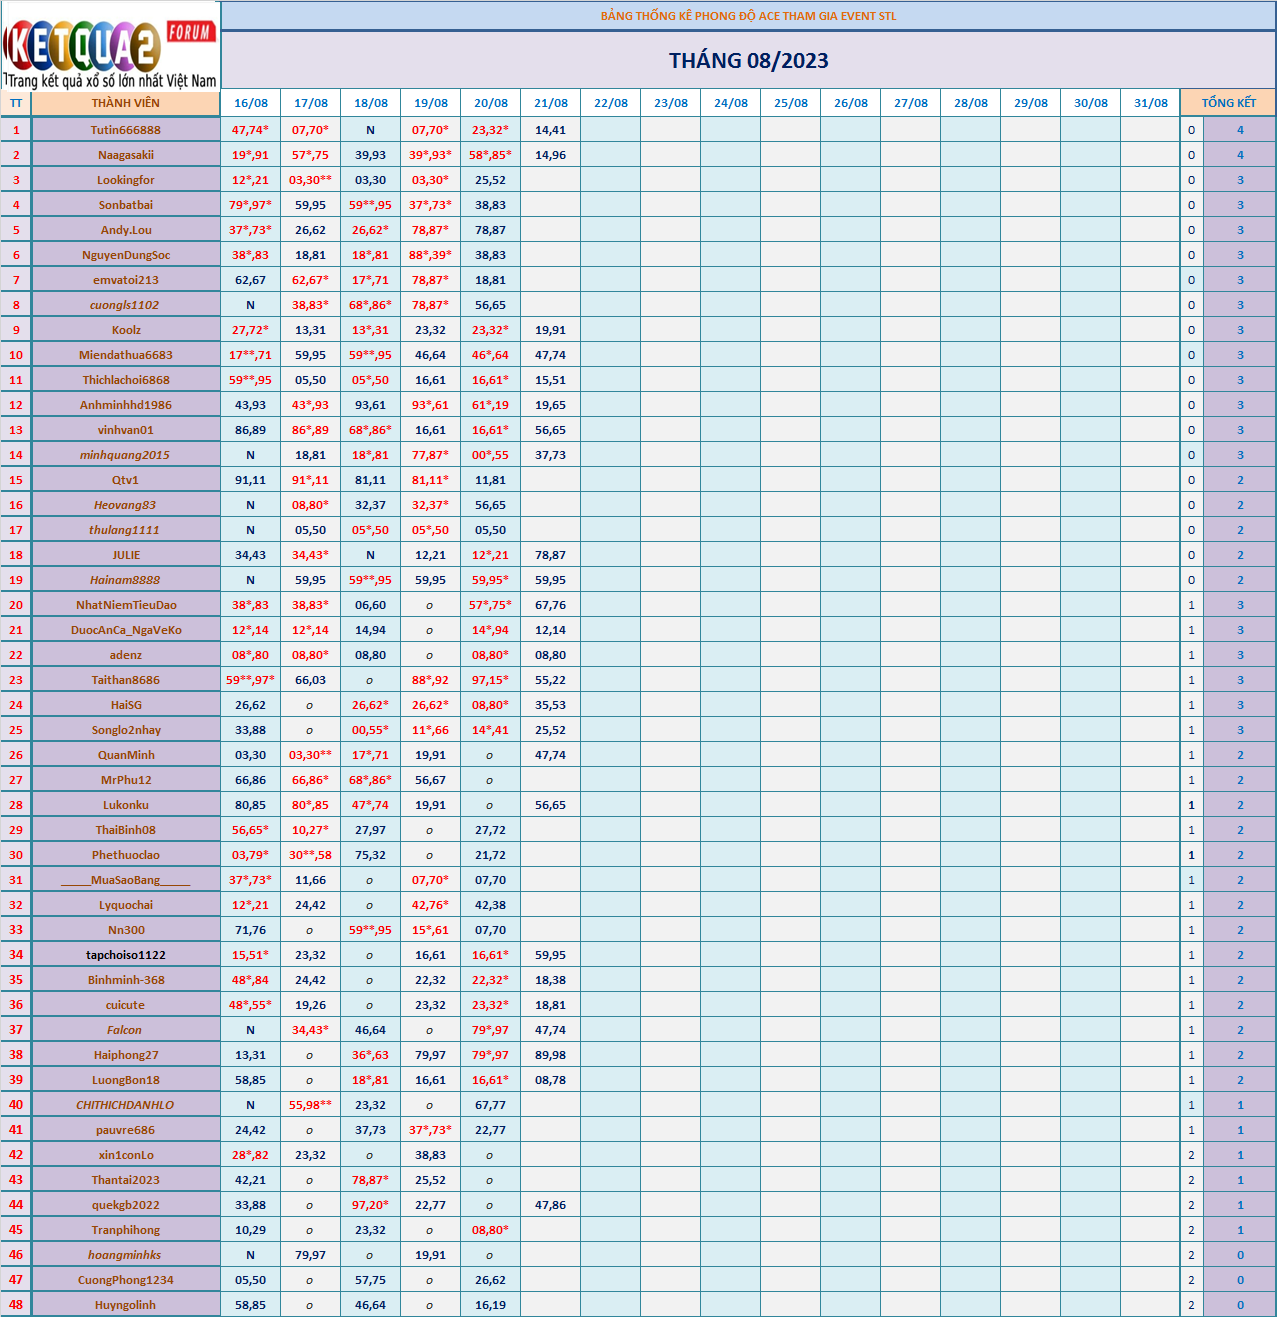Select member name Lookingfor
Screen dimensions: 1277x1317
pyautogui.click(x=126, y=180)
